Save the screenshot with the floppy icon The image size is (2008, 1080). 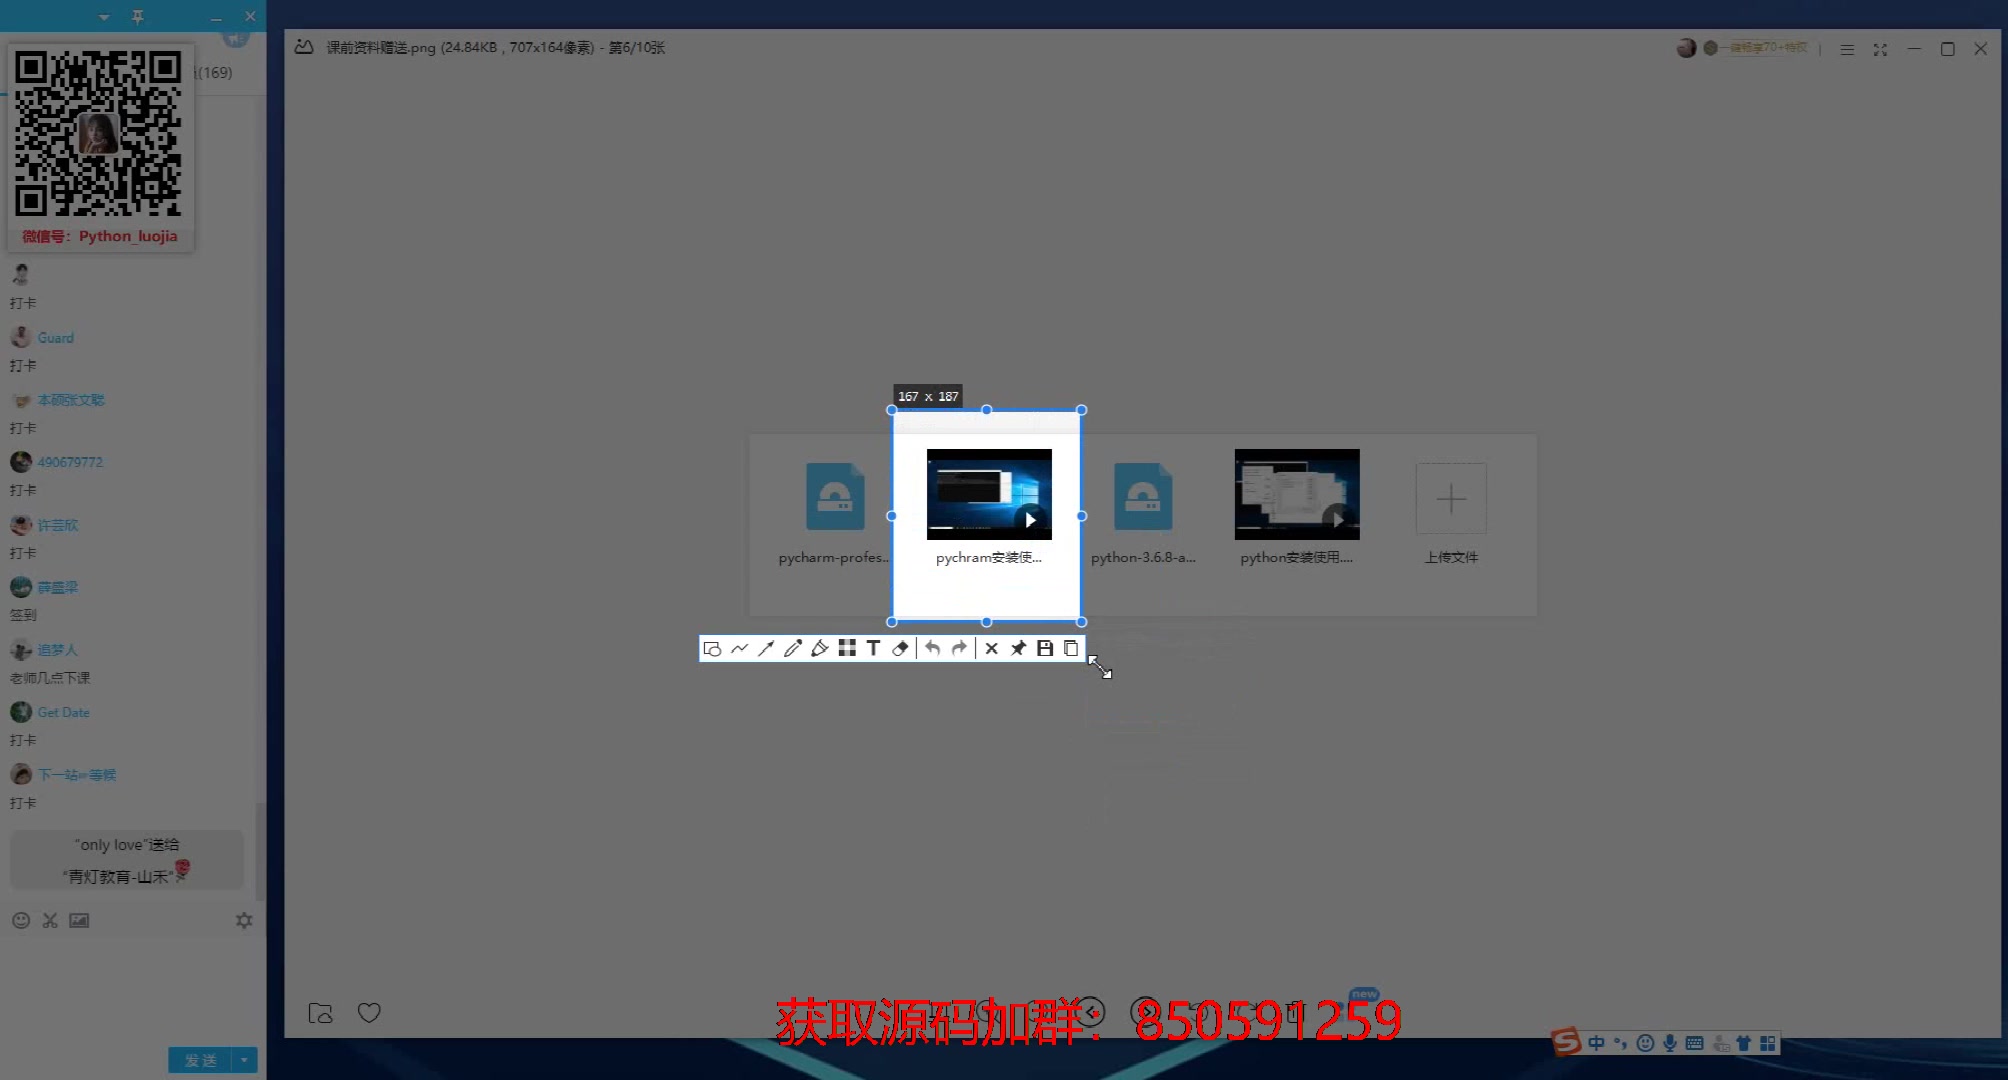tap(1045, 648)
